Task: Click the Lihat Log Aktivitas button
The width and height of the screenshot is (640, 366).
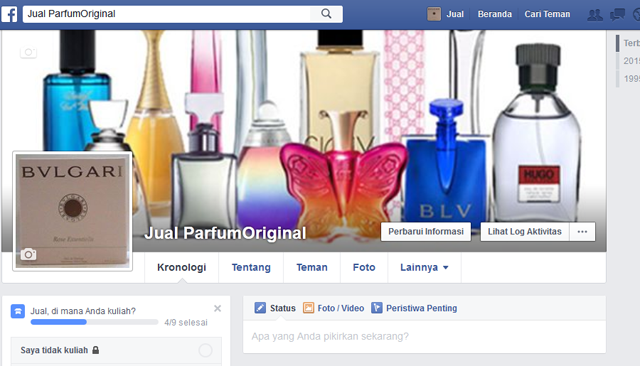Action: 524,231
